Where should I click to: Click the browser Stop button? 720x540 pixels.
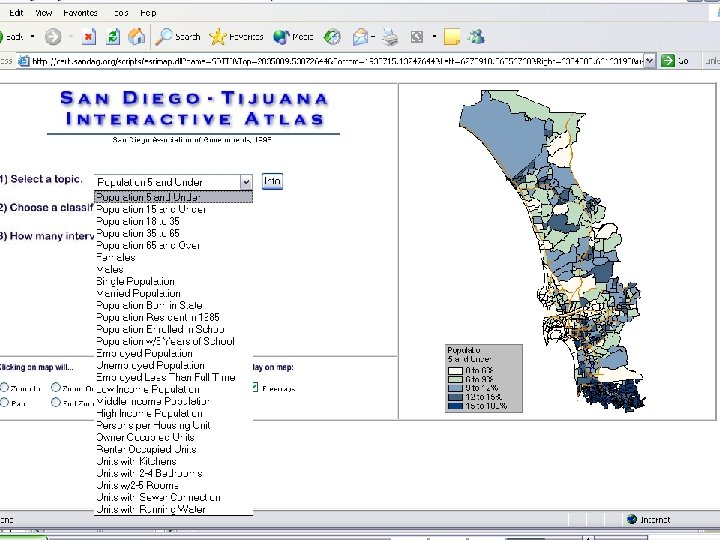click(x=89, y=36)
